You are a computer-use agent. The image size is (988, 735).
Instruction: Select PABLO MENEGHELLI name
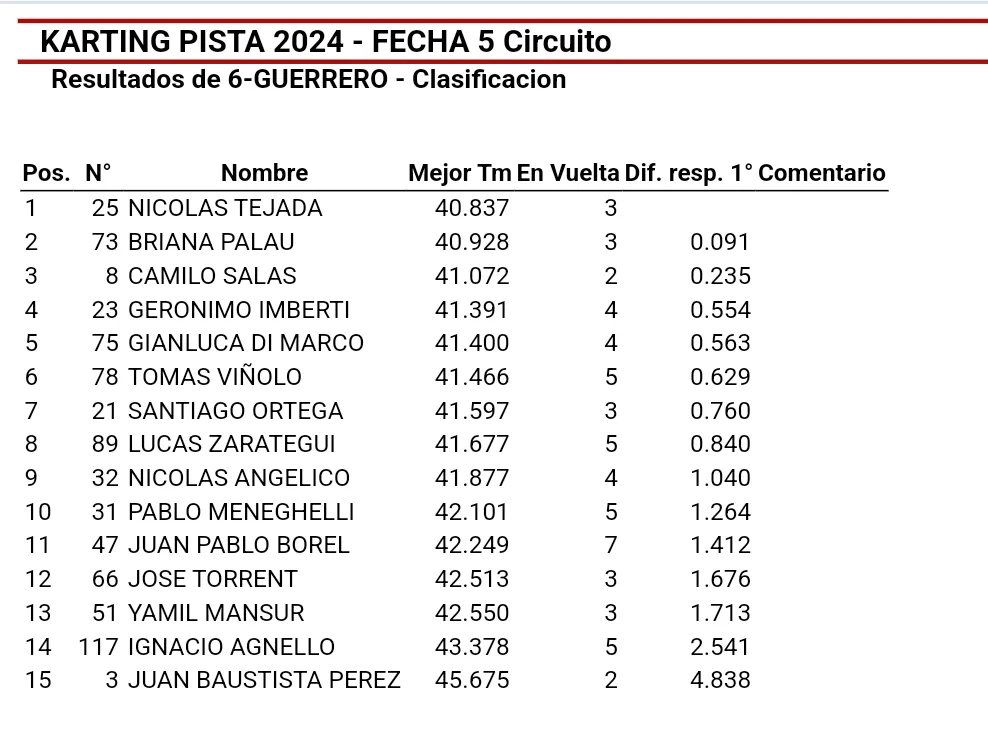(x=241, y=512)
